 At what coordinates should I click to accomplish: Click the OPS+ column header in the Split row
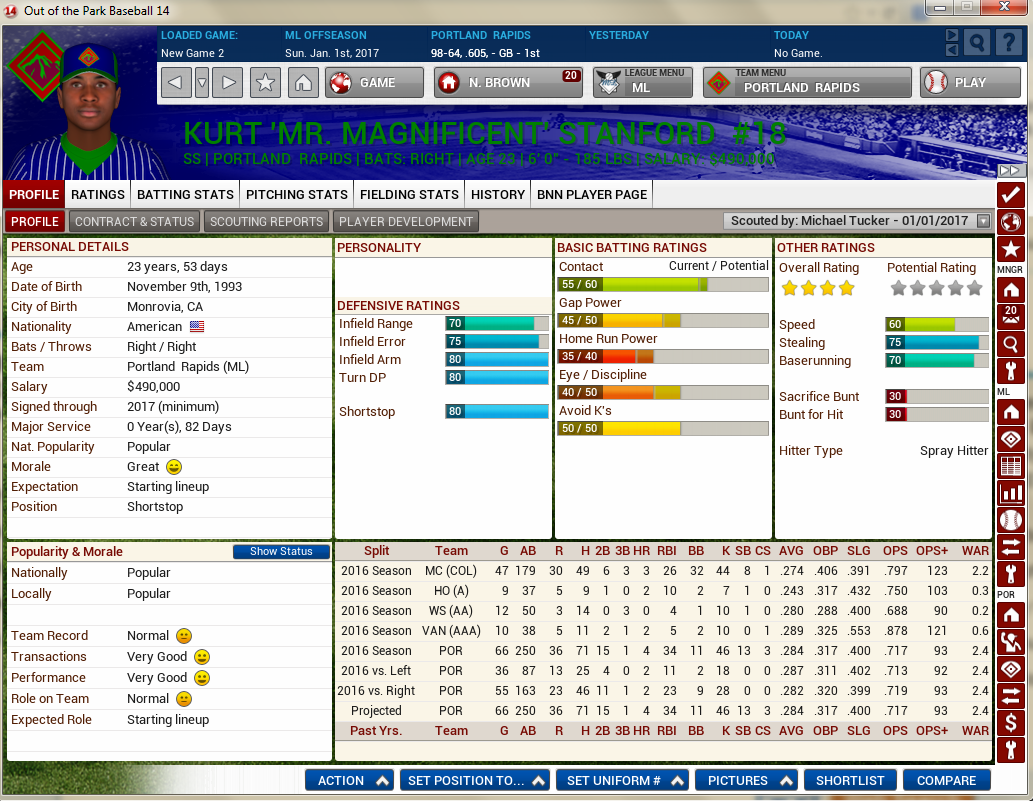[x=931, y=551]
